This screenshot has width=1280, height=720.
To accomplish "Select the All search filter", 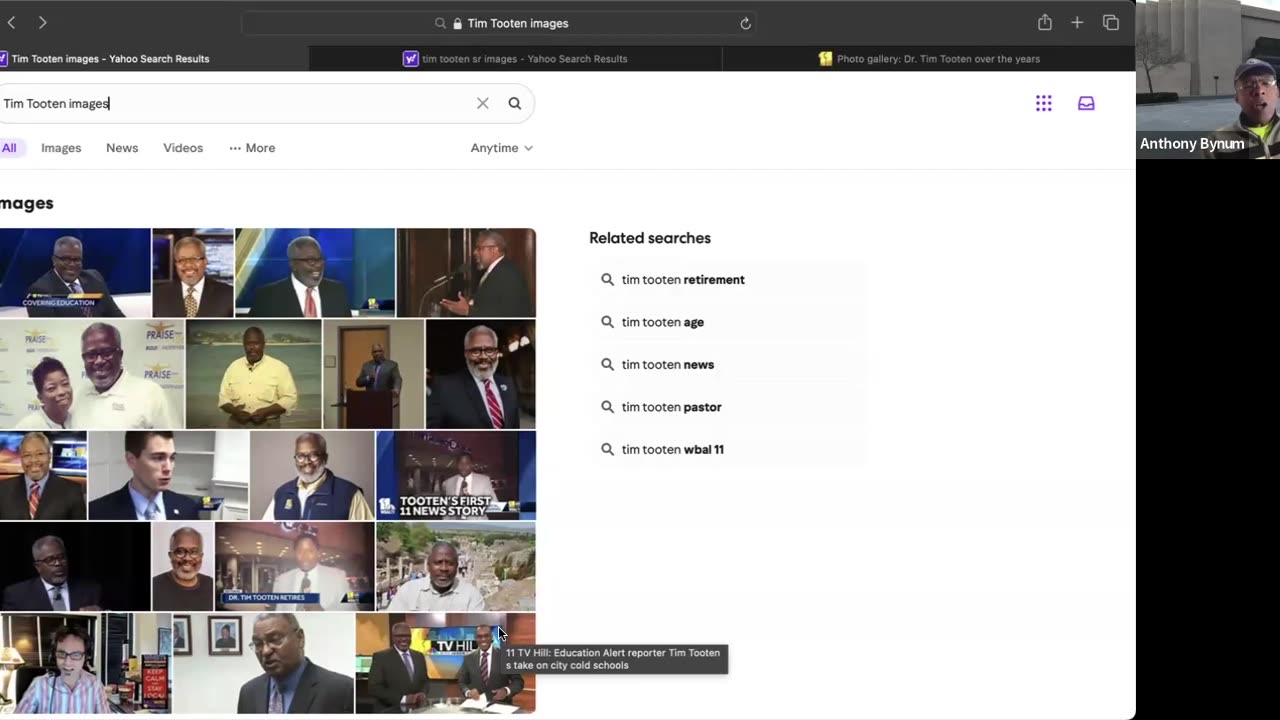I will 9,148.
